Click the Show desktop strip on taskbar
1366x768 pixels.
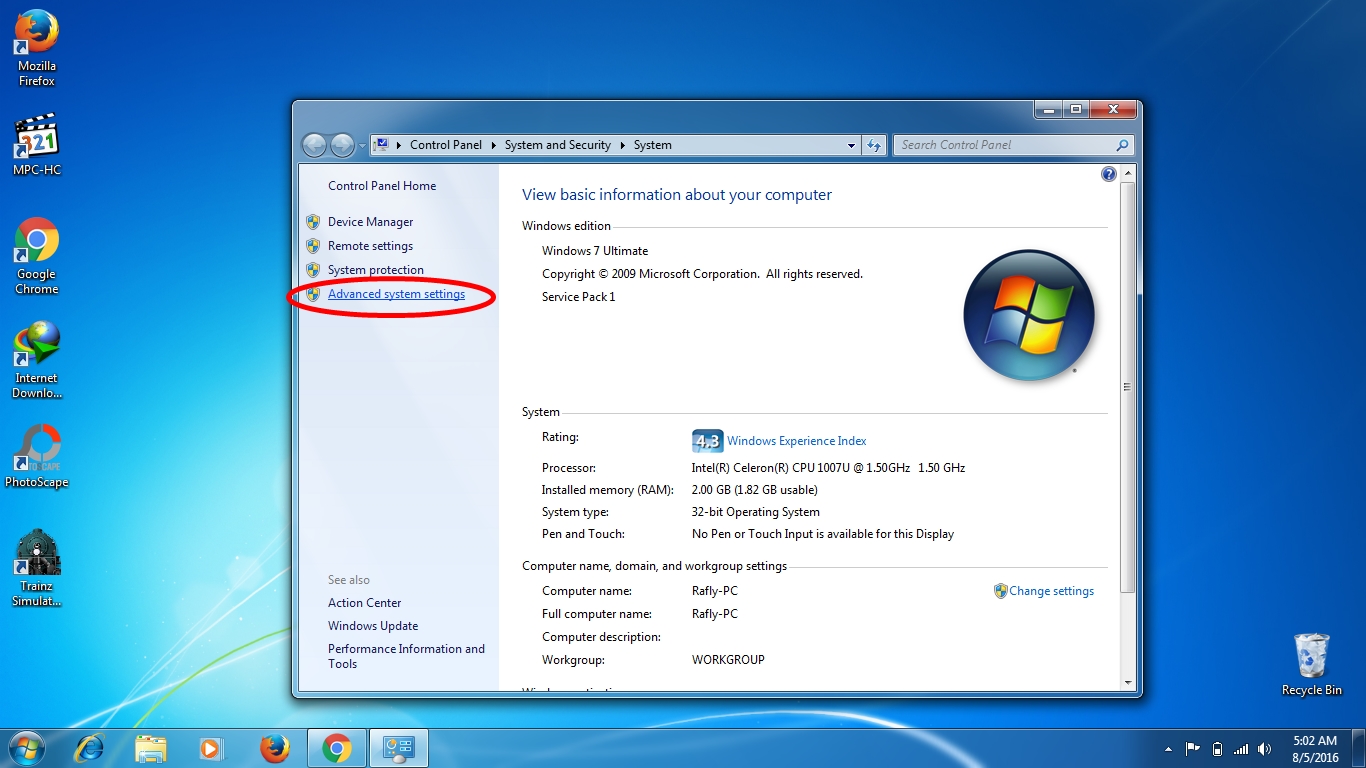pos(1359,749)
